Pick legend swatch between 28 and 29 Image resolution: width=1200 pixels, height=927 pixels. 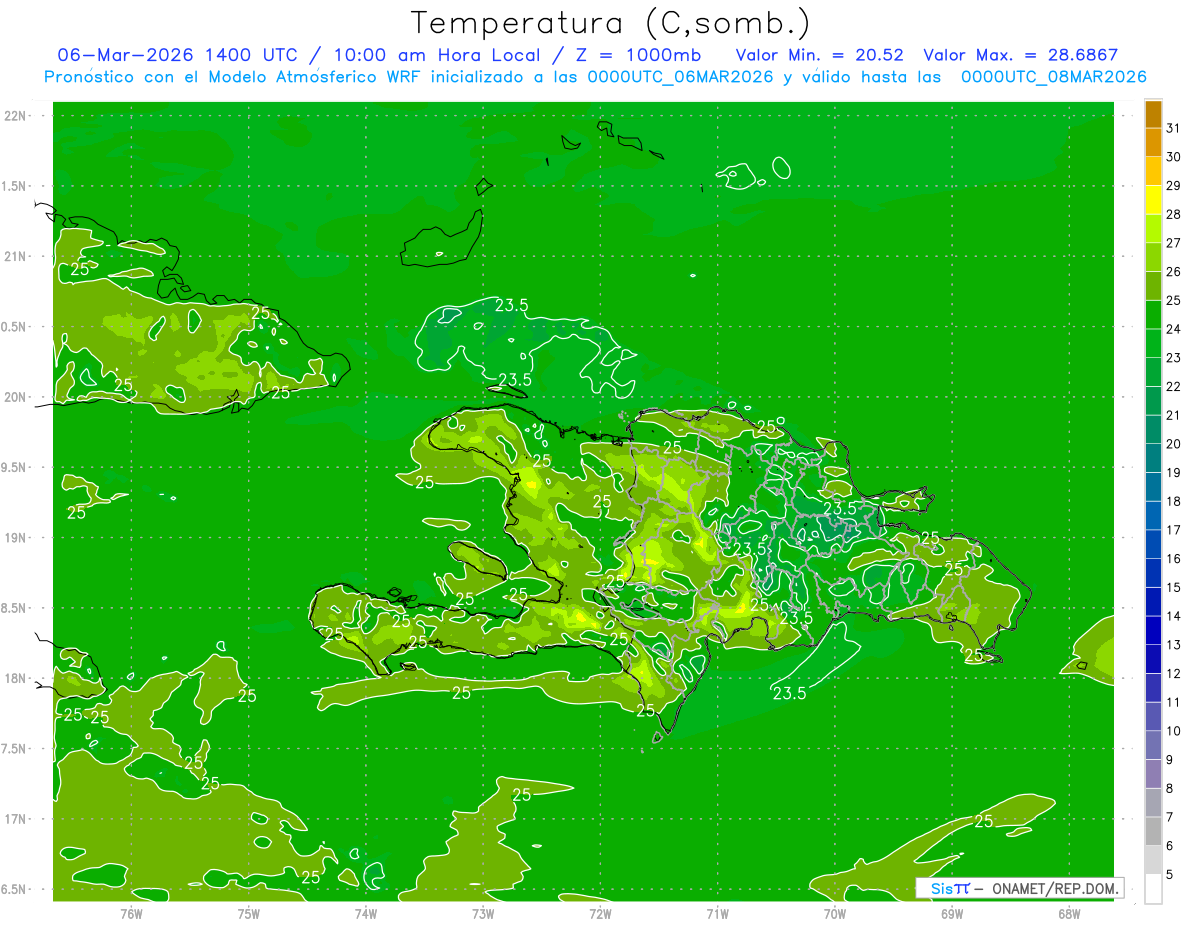pyautogui.click(x=1153, y=199)
